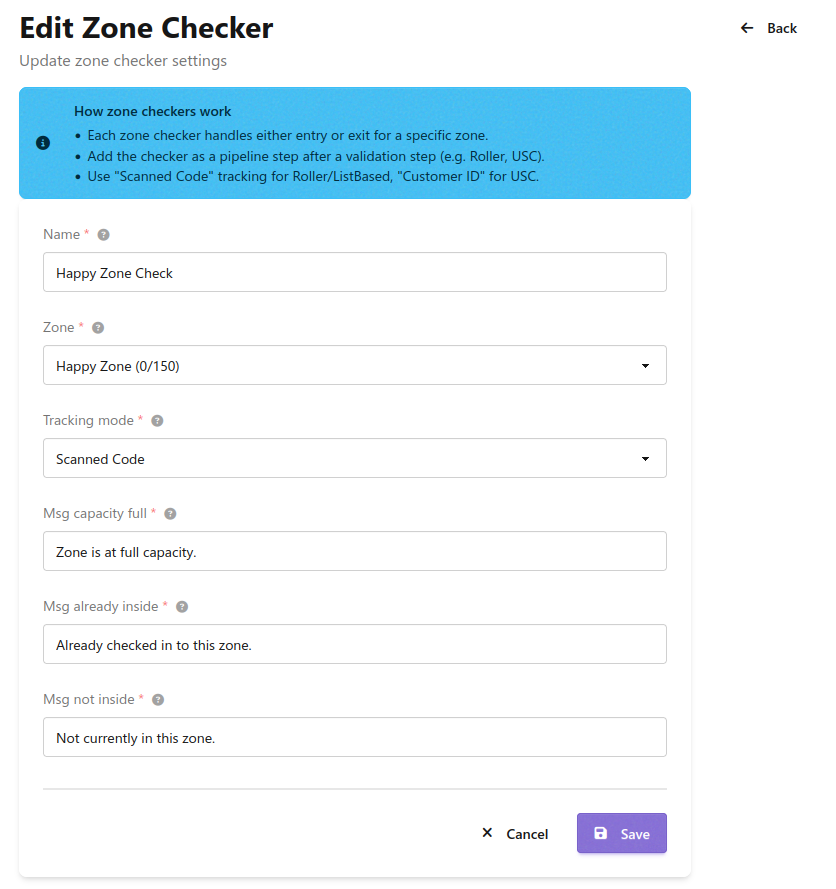Click the X icon beside Cancel
Screen dimensions: 836x889
tap(487, 832)
